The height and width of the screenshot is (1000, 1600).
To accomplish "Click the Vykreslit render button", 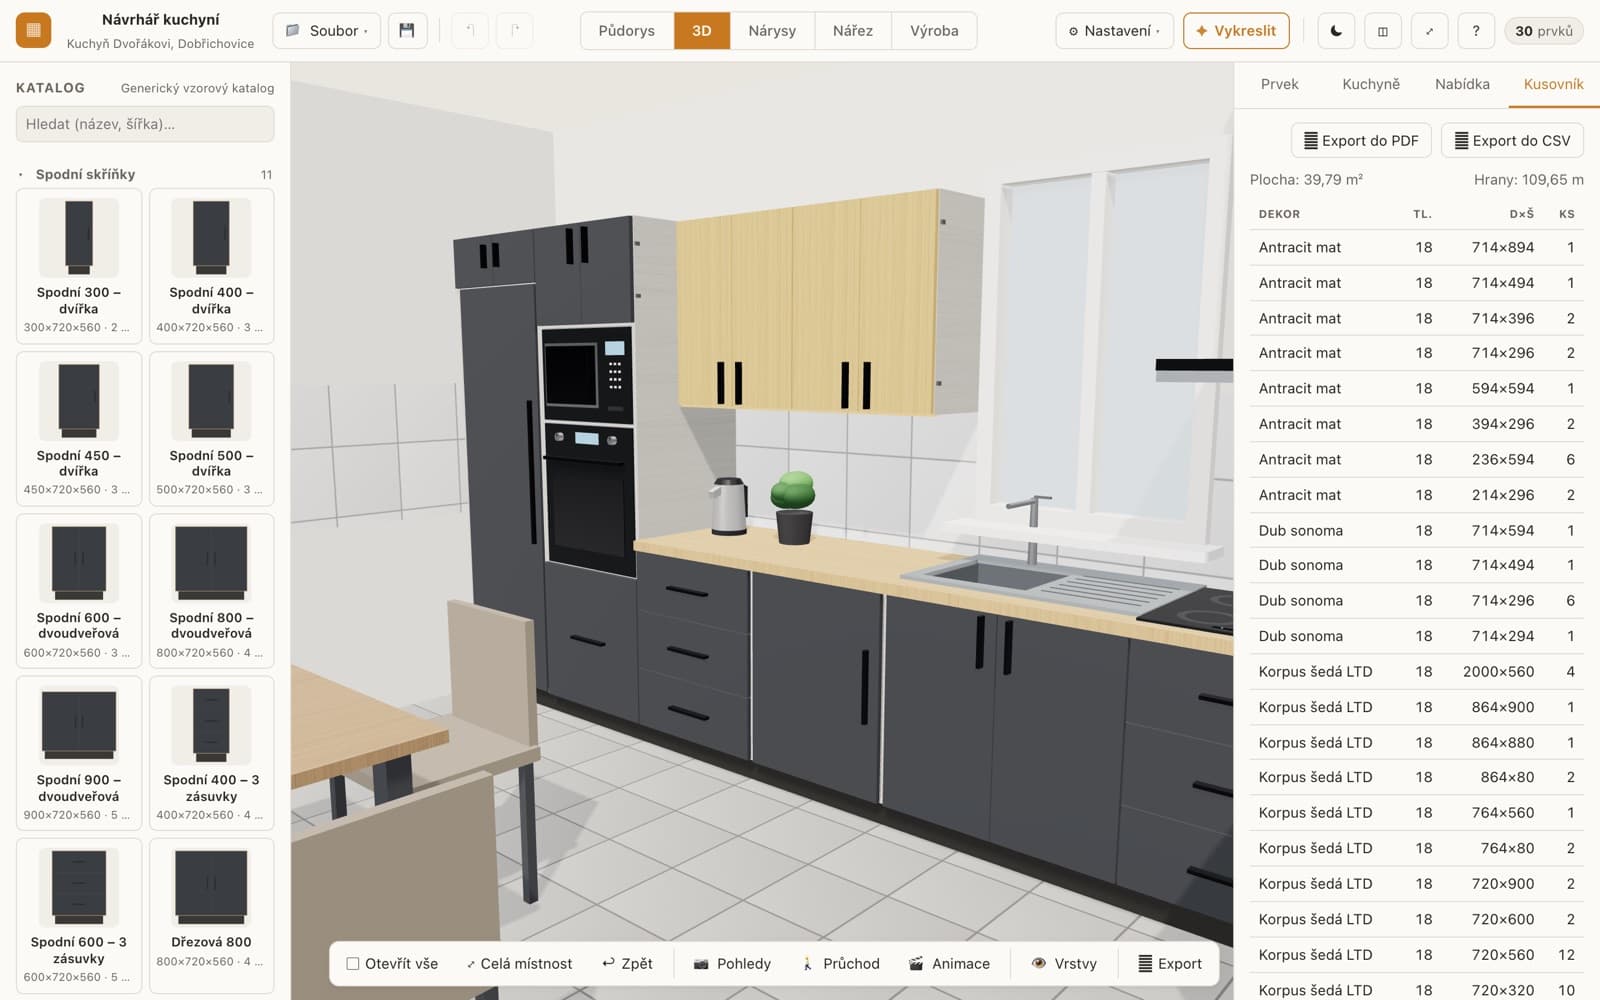I will click(1236, 31).
